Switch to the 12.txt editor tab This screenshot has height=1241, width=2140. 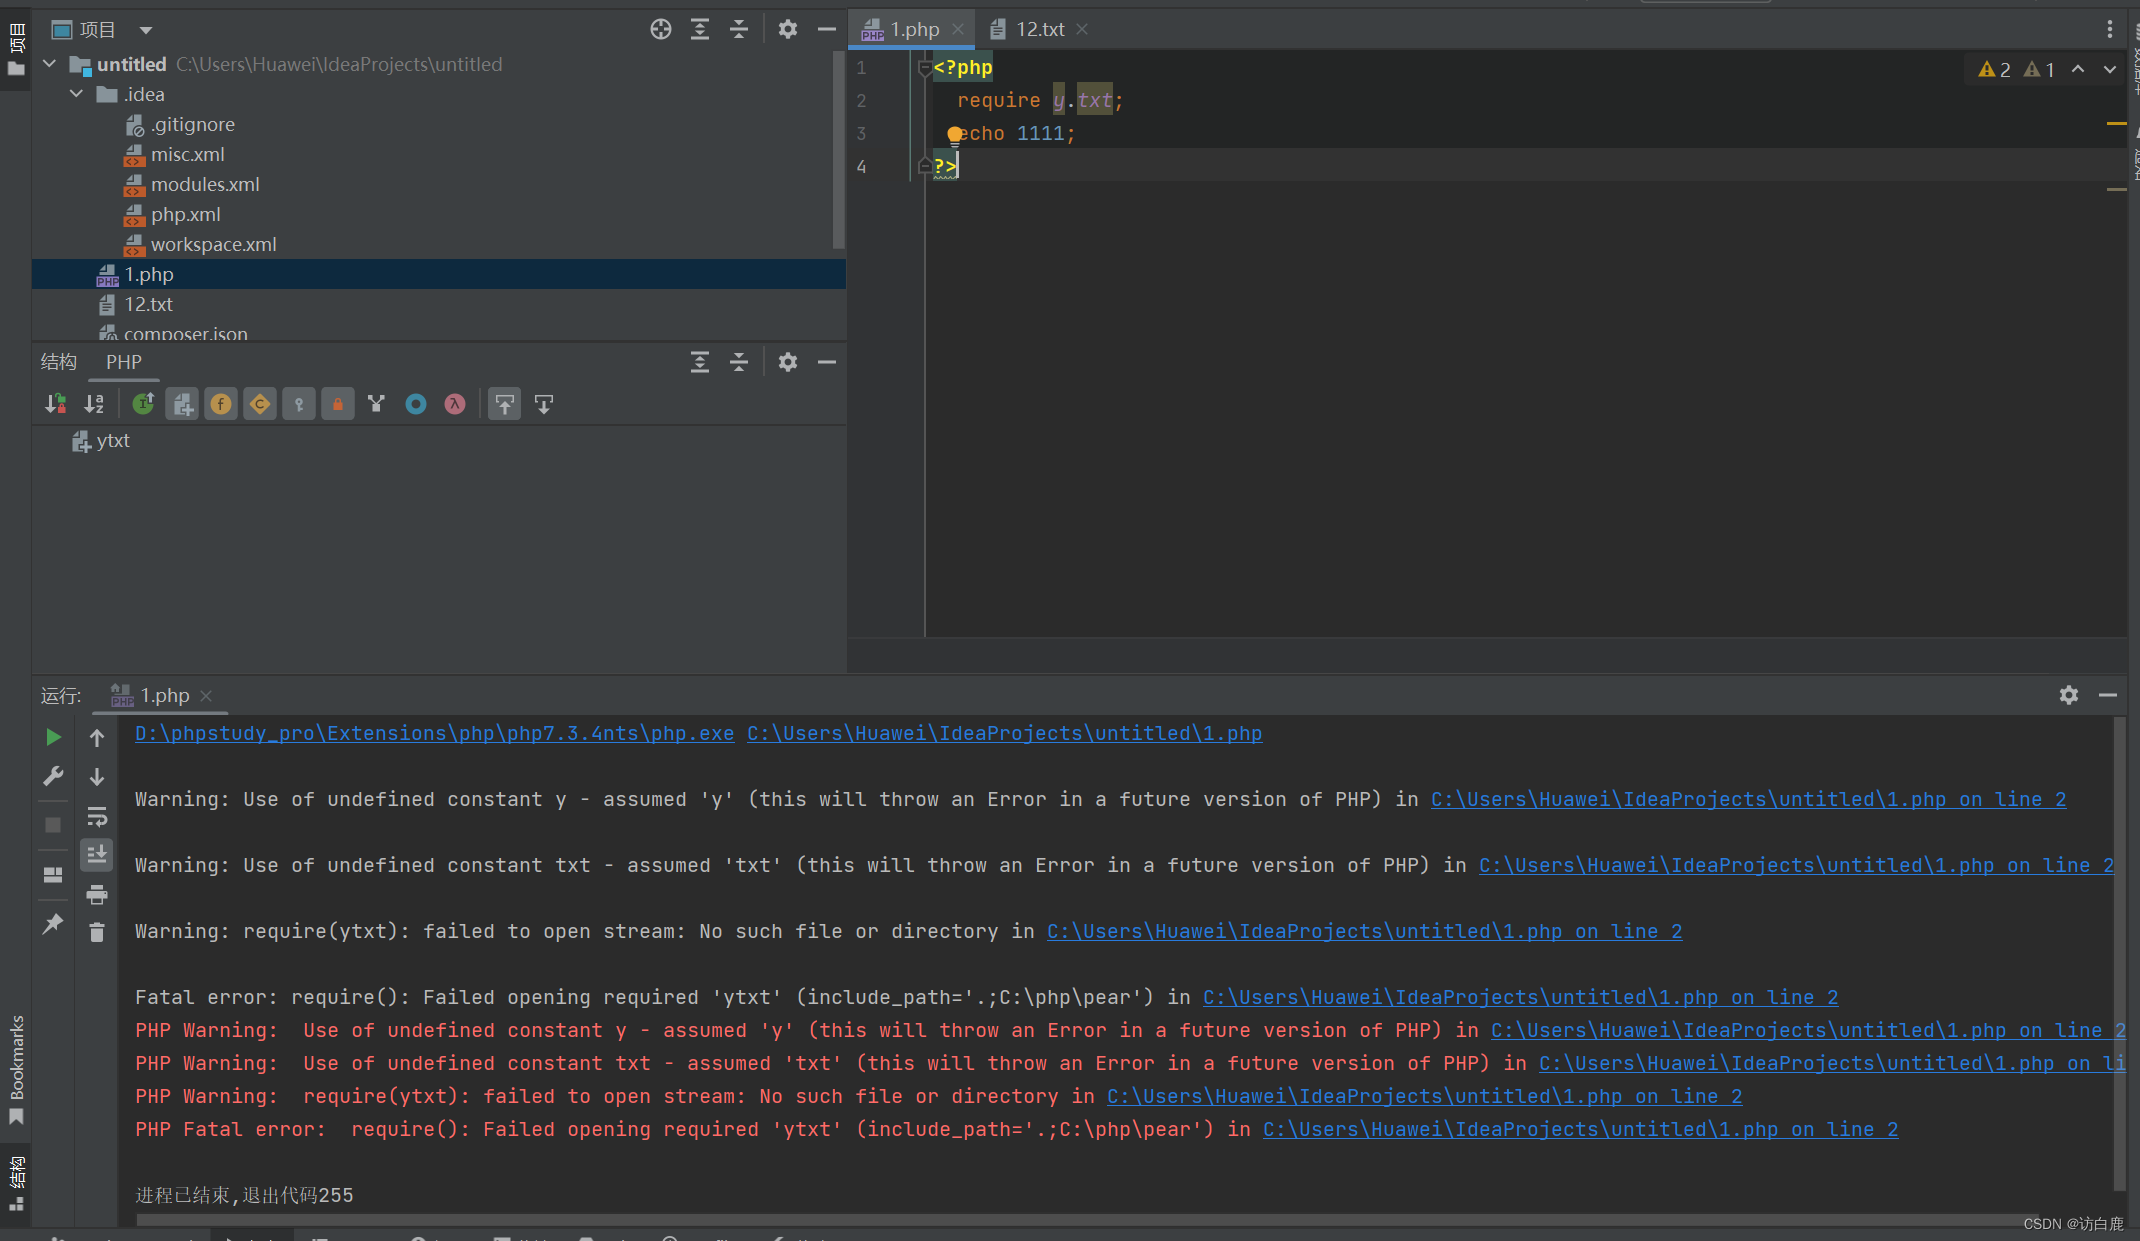point(1039,30)
